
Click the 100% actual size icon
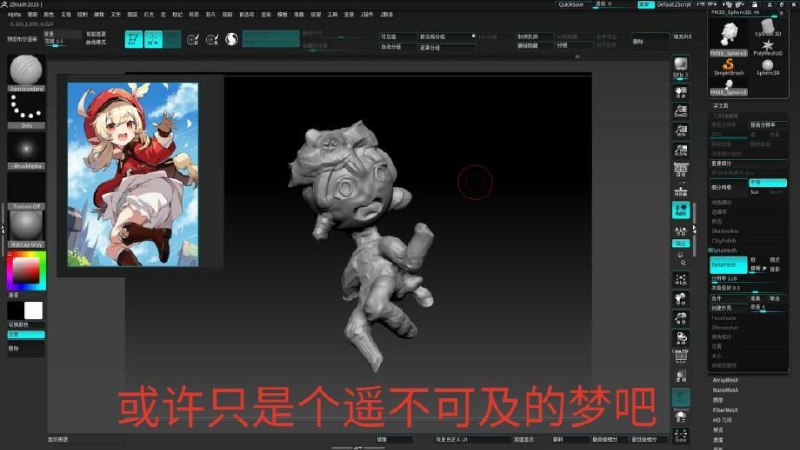[x=681, y=132]
